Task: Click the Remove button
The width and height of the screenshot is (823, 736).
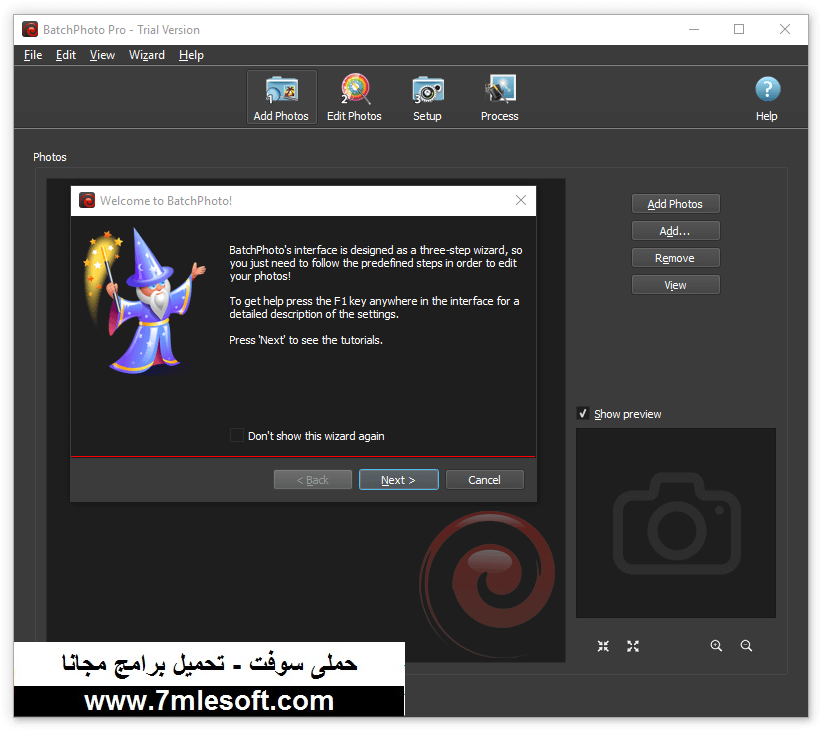Action: click(676, 258)
